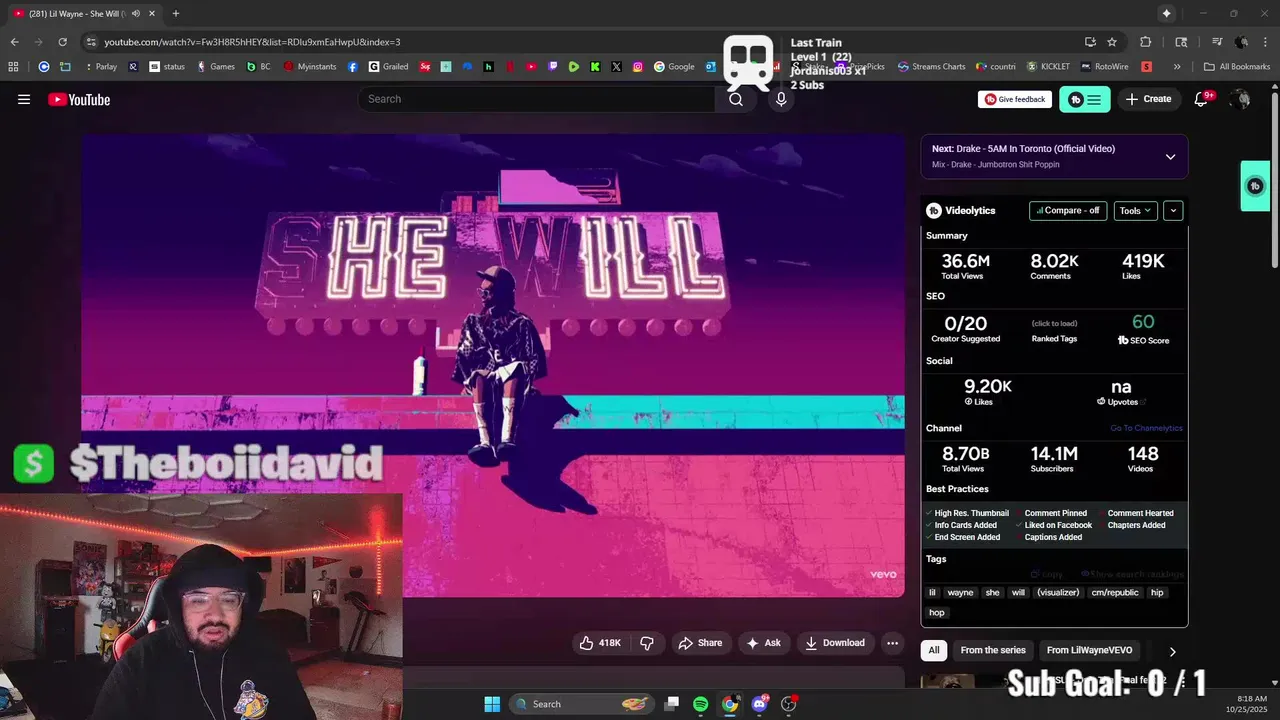Open the Streams Charts bookmark
Viewport: 1280px width, 720px height.
931,67
